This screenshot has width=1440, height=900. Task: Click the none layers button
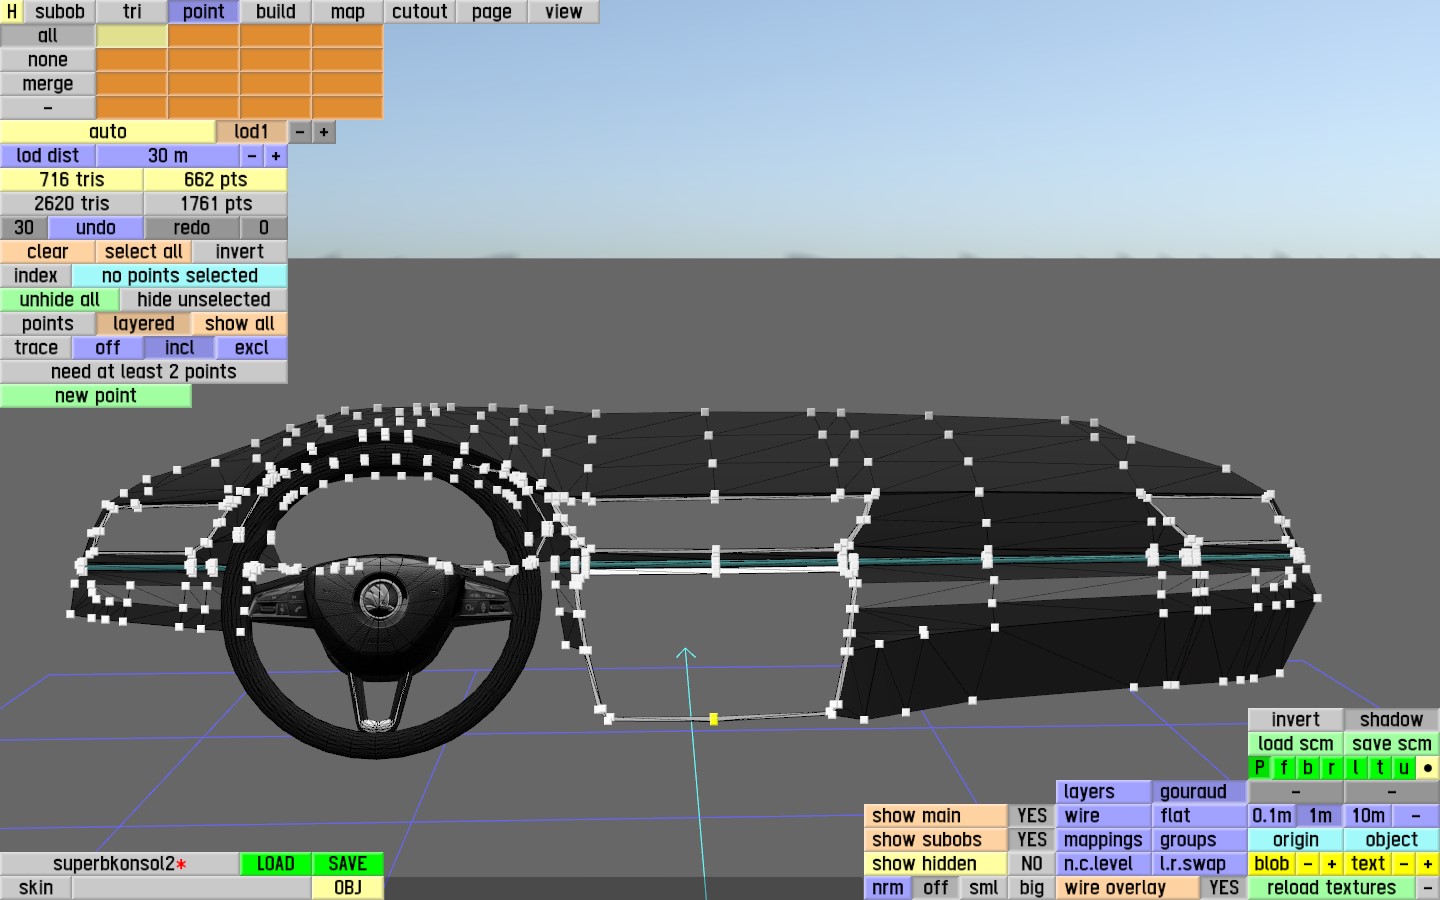48,60
